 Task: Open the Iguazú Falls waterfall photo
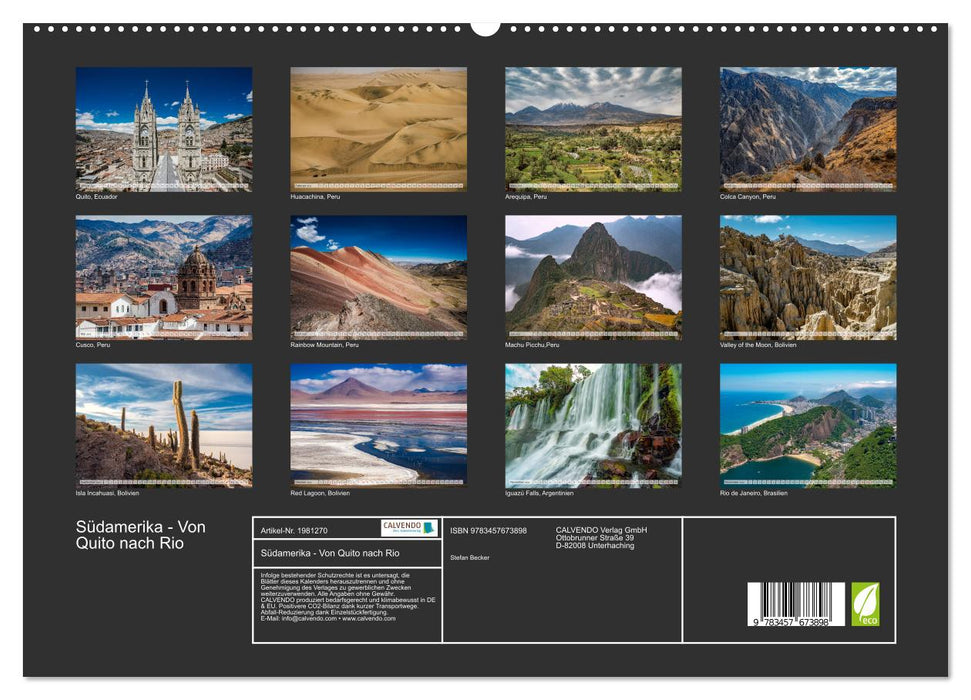tap(593, 425)
